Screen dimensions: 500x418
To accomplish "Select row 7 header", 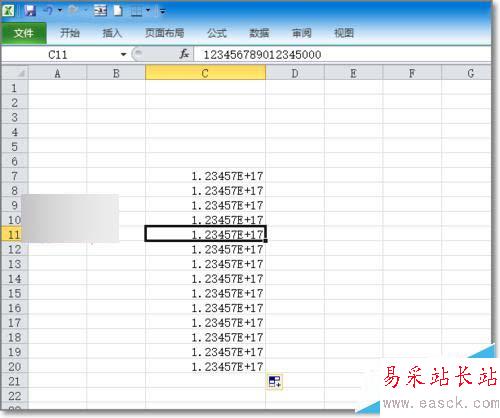I will click(x=15, y=176).
